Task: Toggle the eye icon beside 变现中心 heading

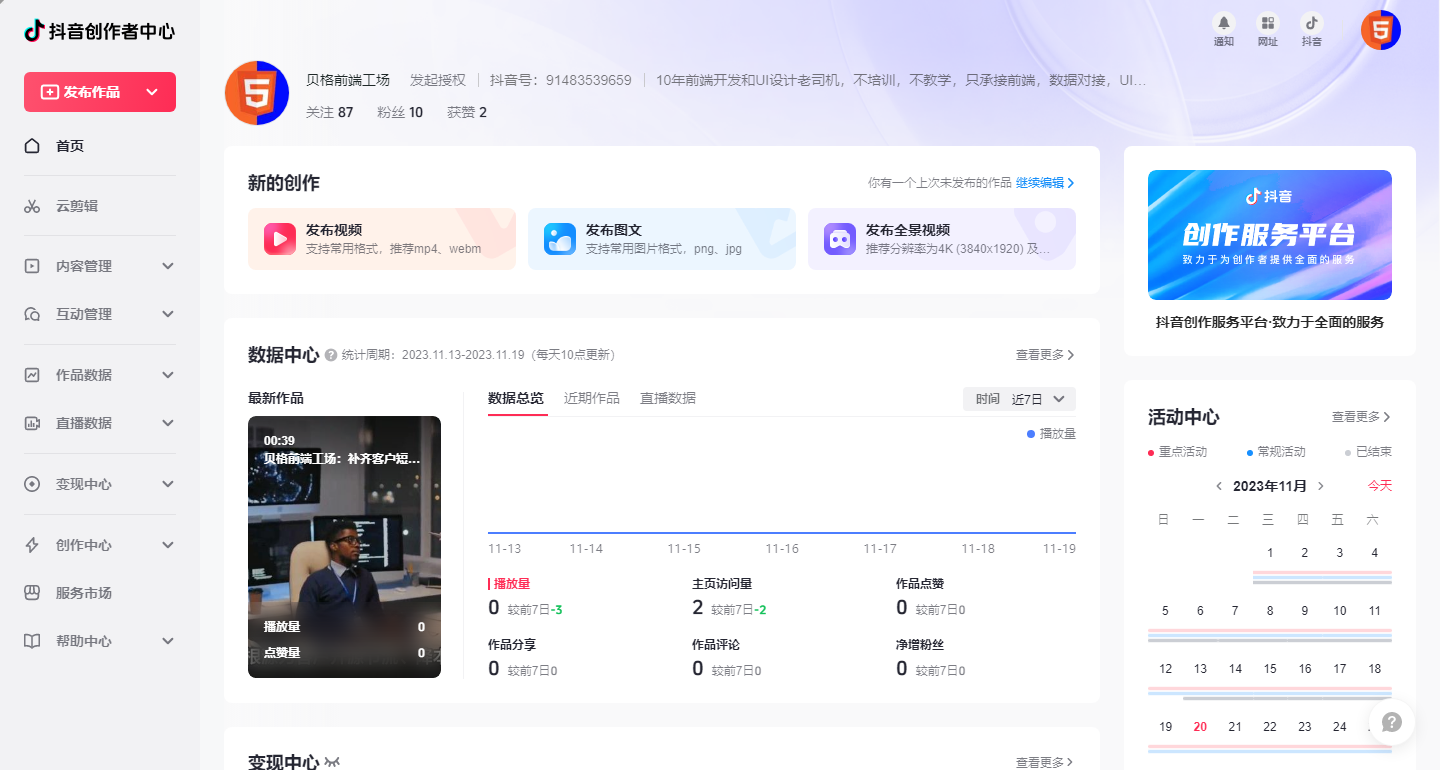Action: coord(332,763)
